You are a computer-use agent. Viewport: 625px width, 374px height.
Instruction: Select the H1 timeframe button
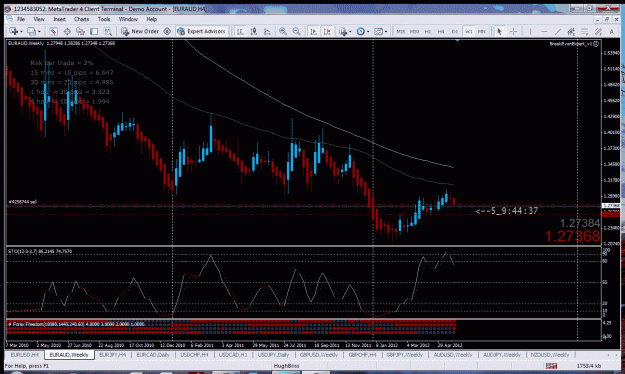tap(428, 31)
